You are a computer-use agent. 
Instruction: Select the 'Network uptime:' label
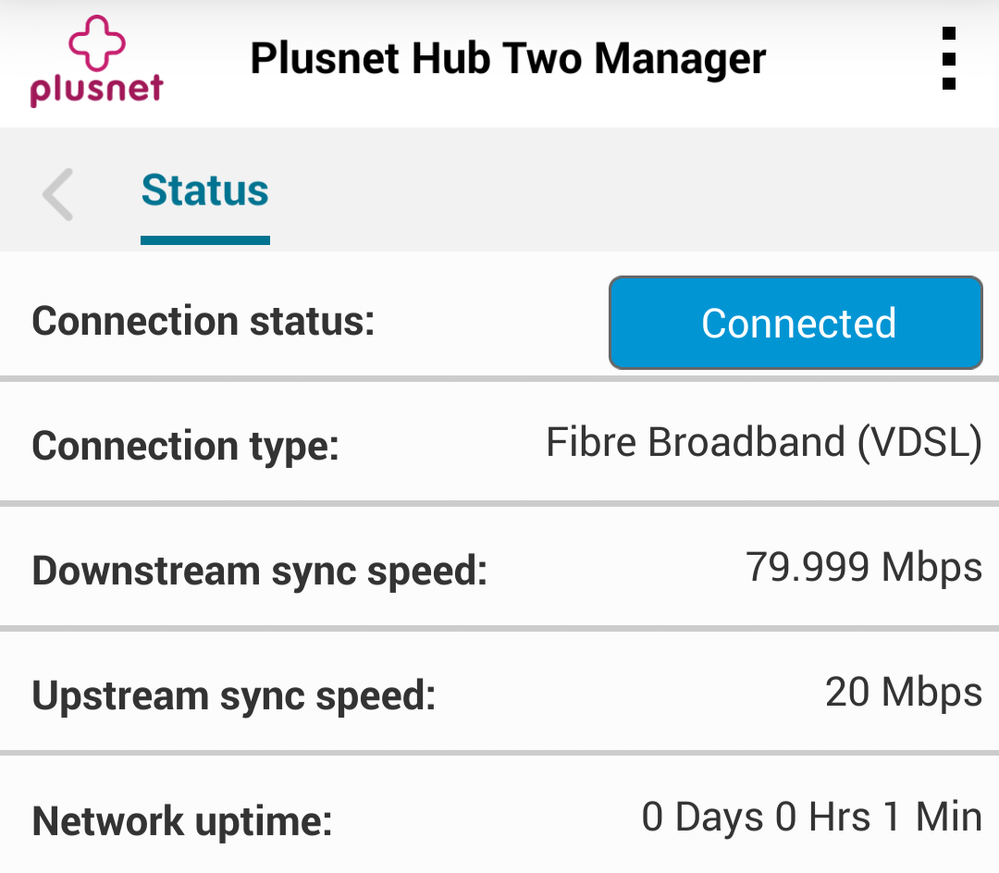coord(181,822)
